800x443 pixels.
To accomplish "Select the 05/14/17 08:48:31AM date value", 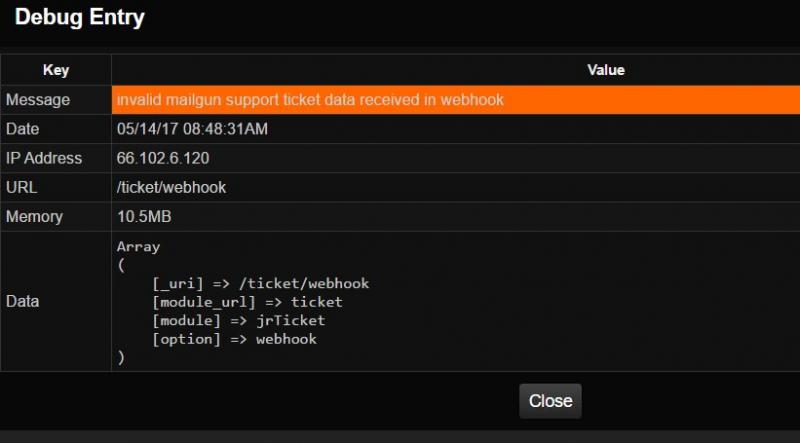I will (192, 129).
